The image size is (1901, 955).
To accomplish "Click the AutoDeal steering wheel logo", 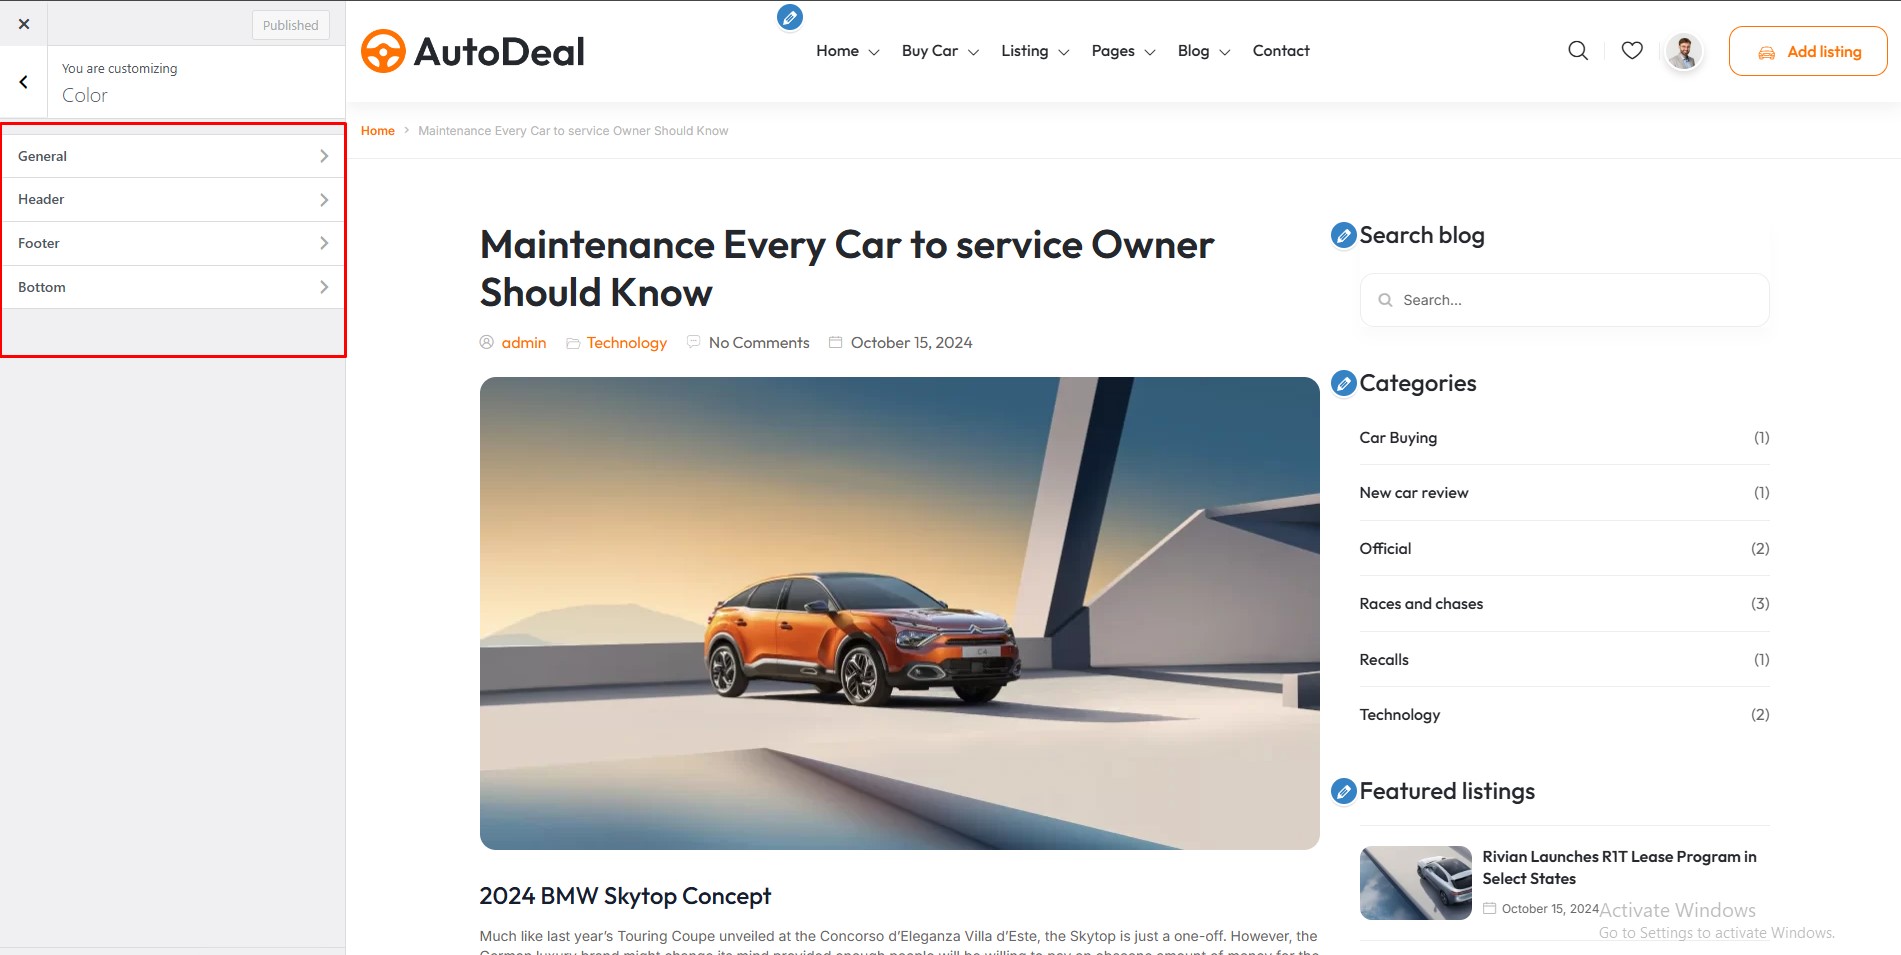I will pos(383,51).
